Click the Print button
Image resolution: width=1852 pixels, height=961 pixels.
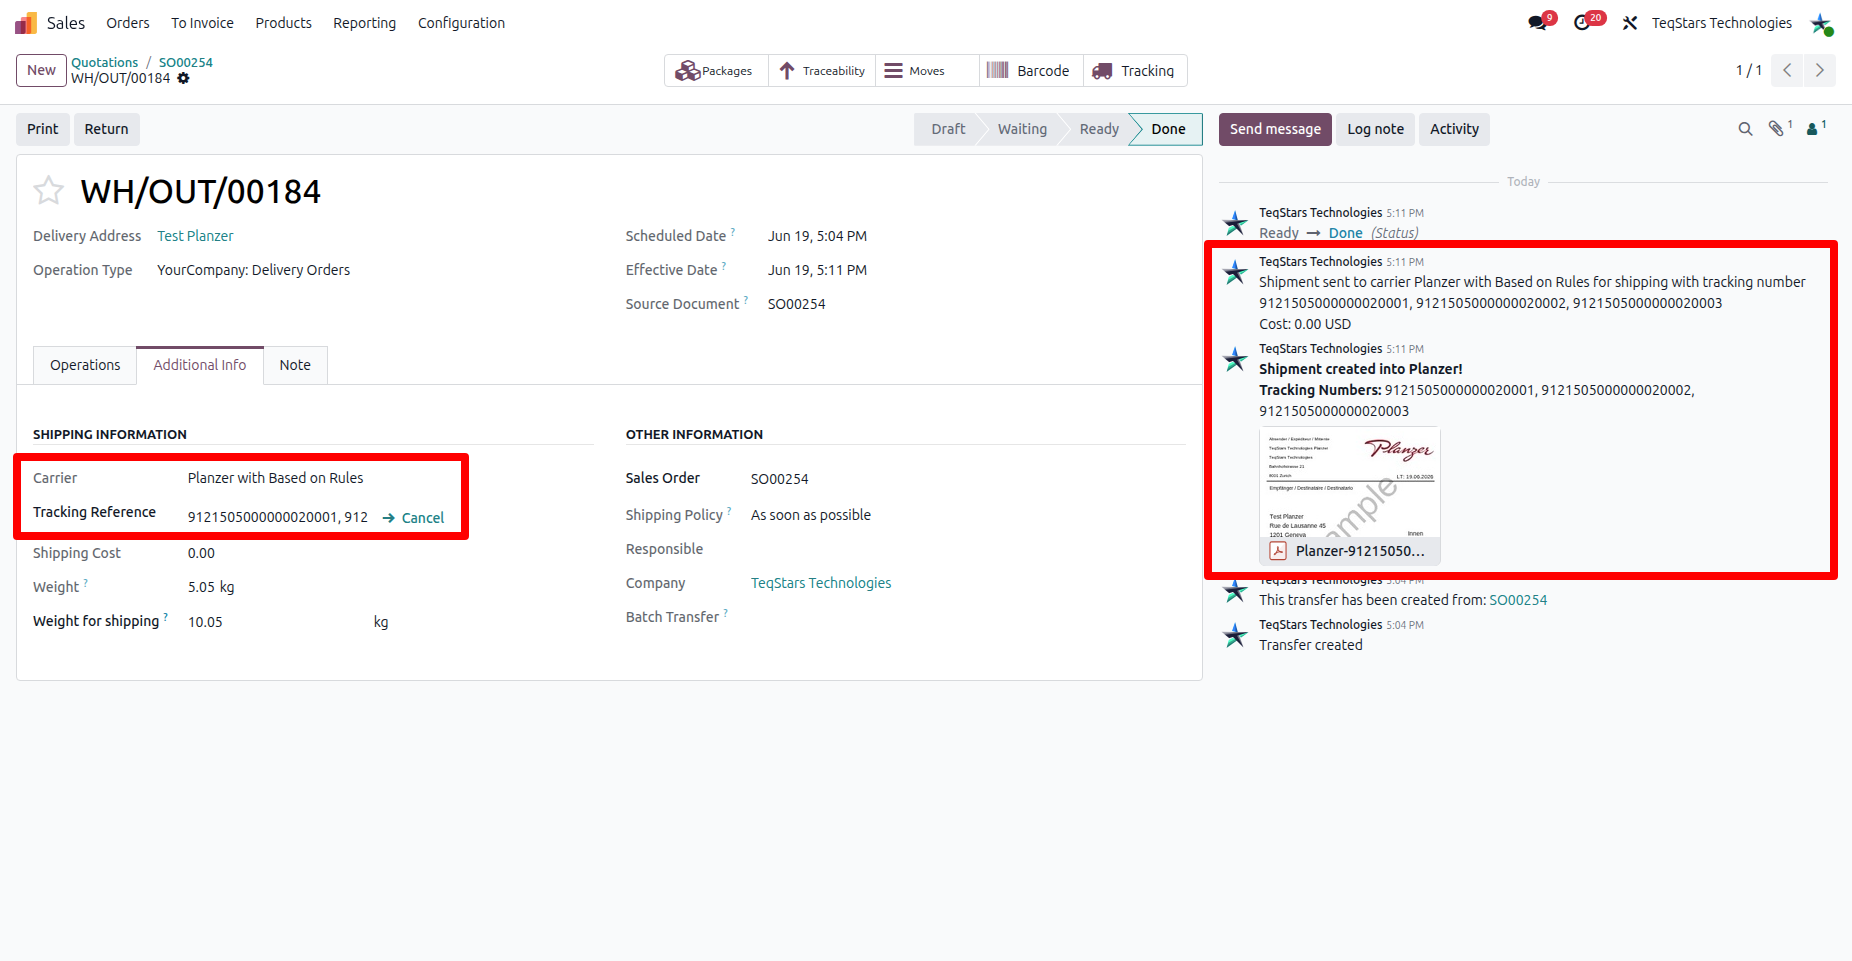pos(43,129)
